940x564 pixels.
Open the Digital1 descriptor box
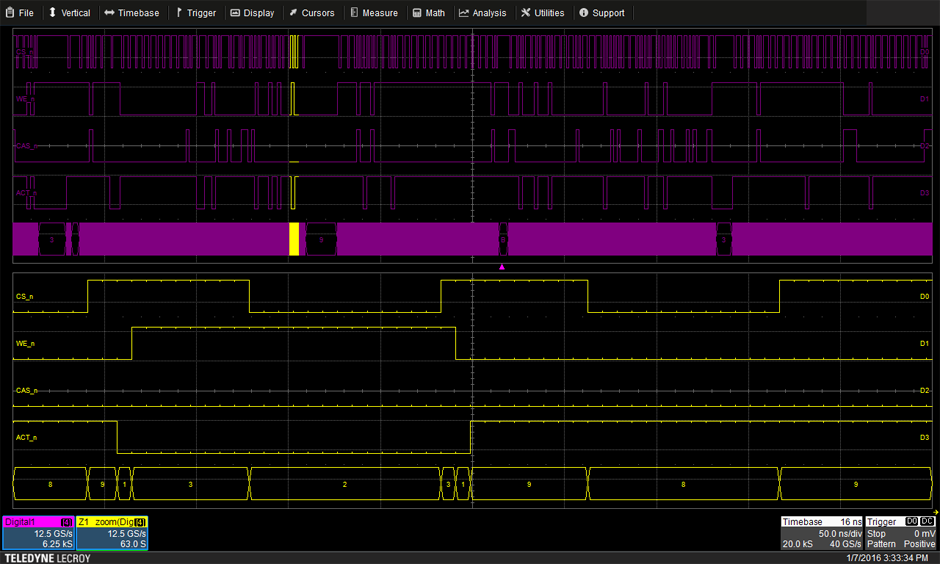click(39, 533)
